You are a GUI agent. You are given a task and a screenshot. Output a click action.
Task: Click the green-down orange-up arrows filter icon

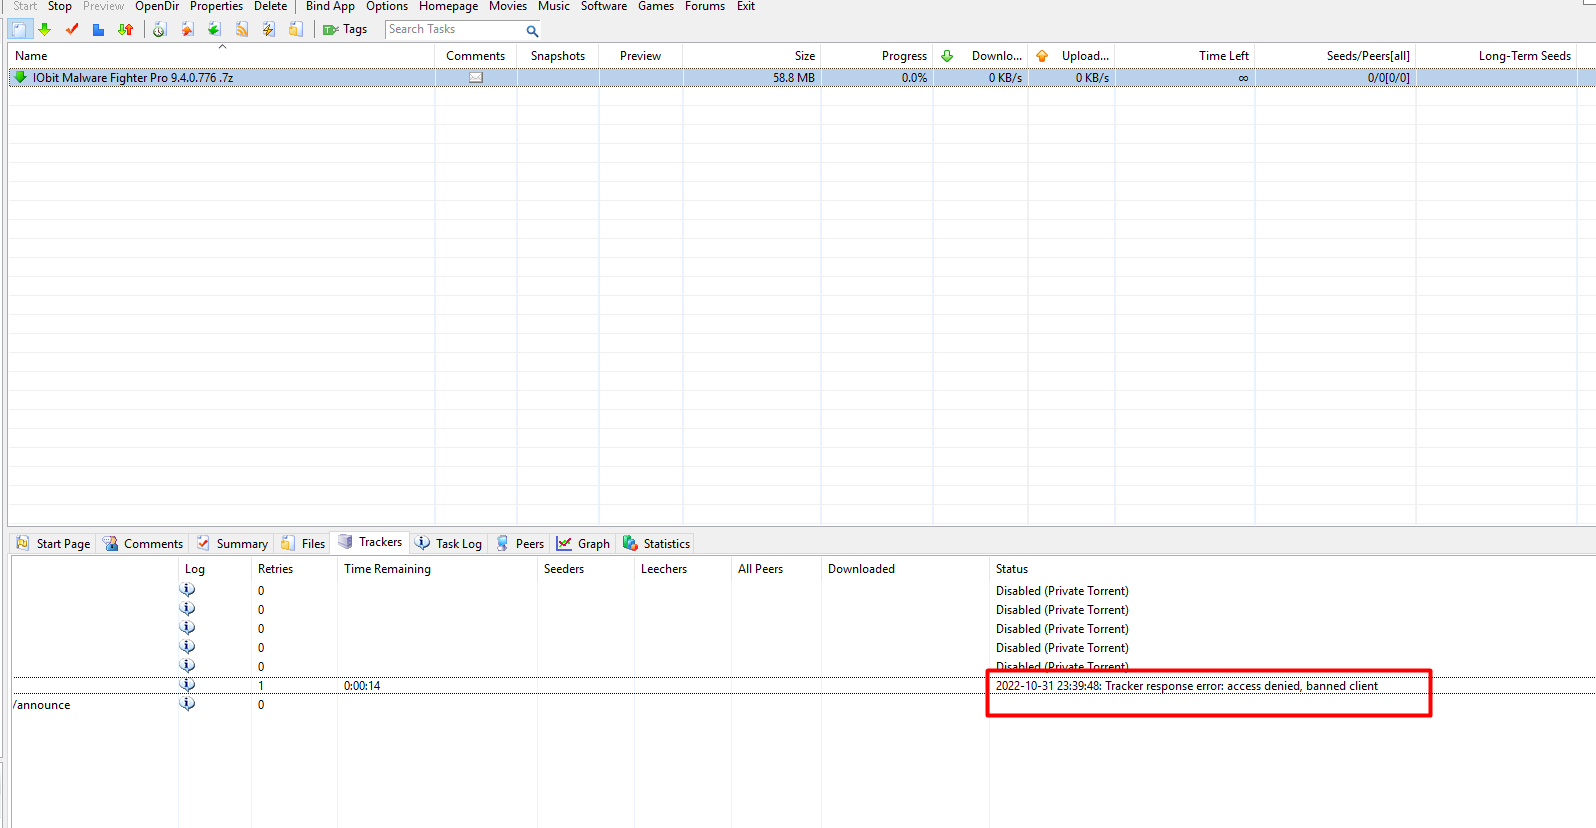[x=125, y=29]
